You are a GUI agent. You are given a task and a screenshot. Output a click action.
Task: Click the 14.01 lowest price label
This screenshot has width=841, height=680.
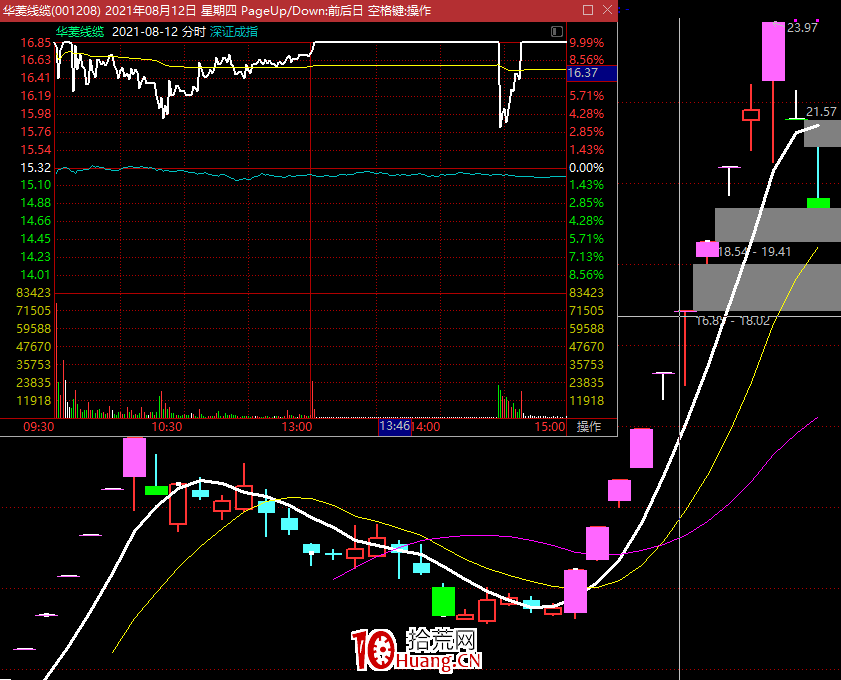pyautogui.click(x=35, y=275)
